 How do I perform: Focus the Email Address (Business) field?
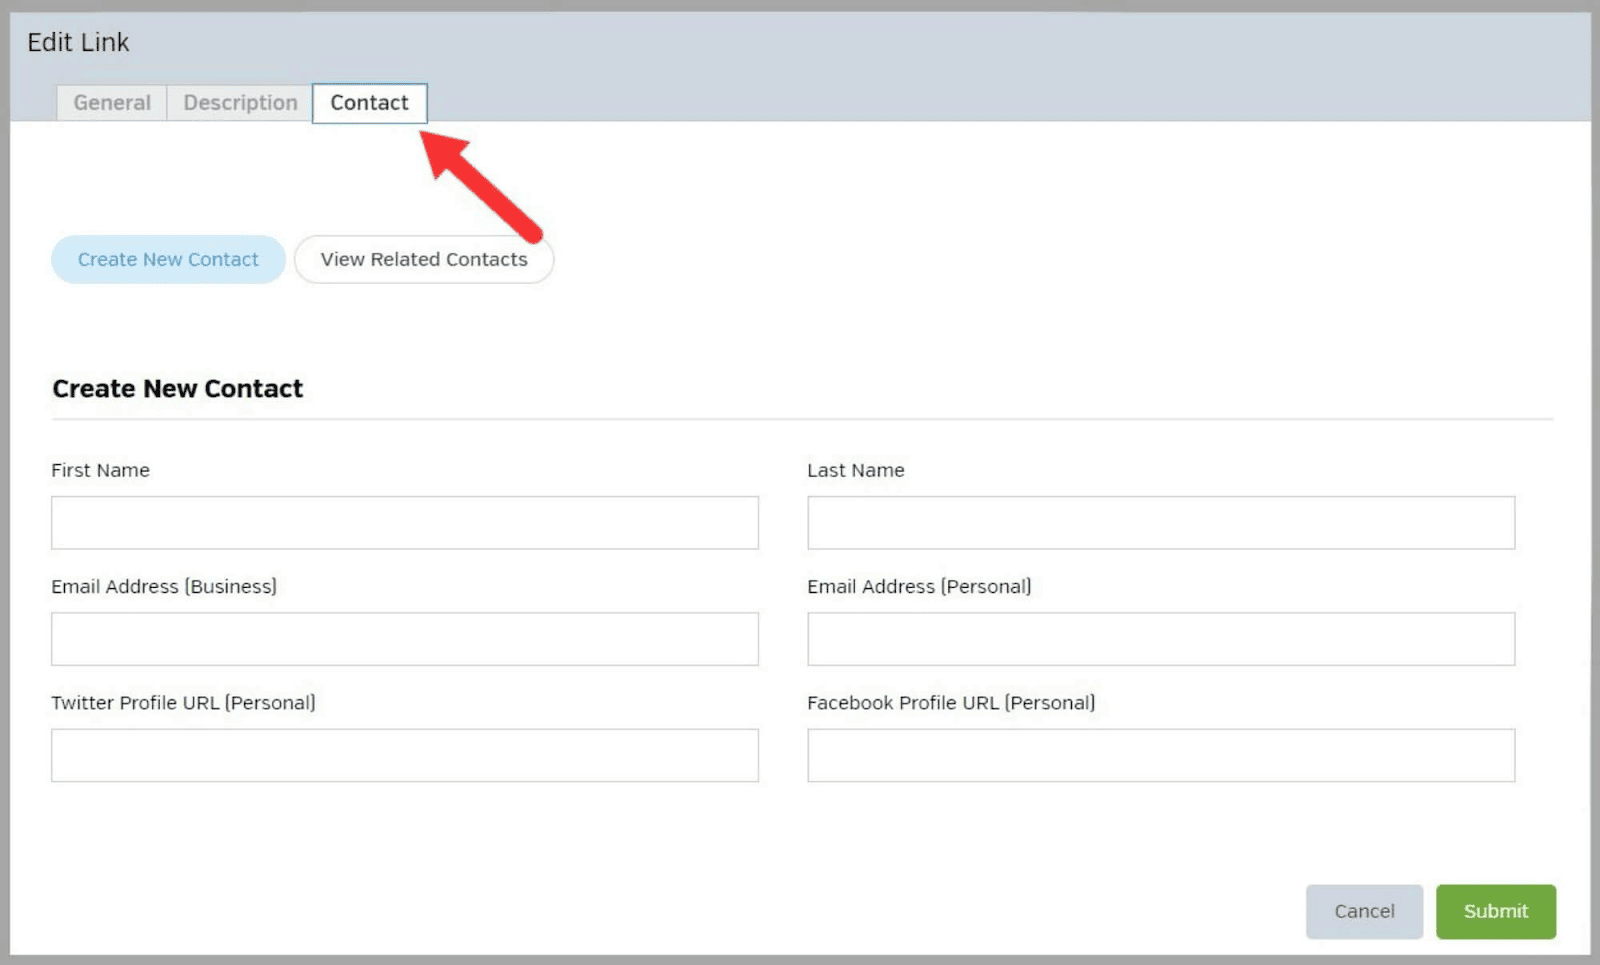pos(404,638)
